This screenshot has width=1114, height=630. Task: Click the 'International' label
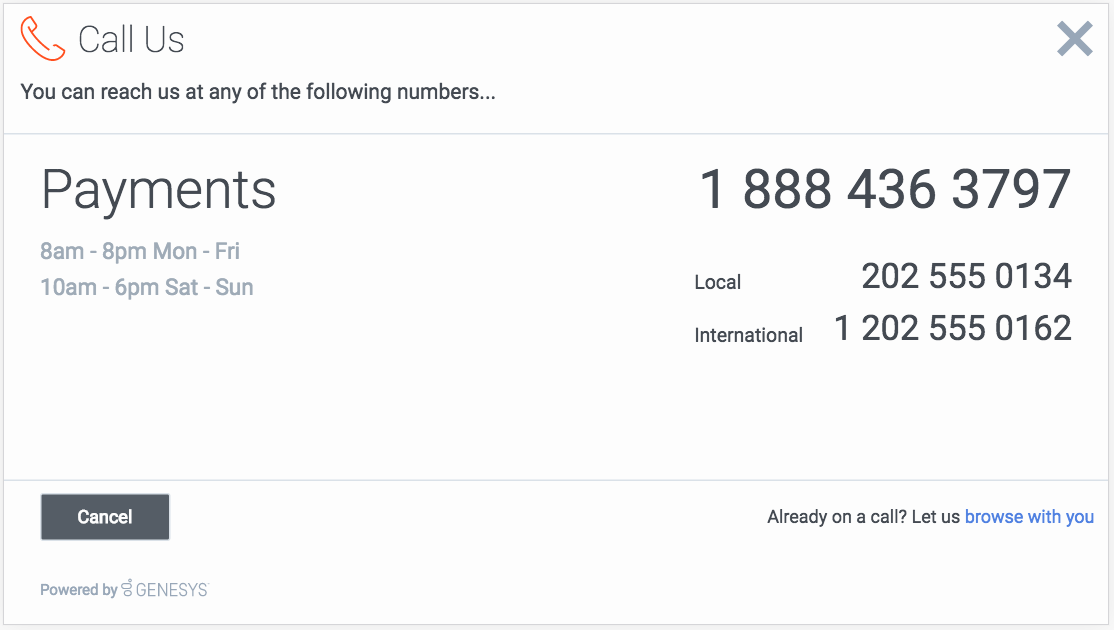click(748, 335)
